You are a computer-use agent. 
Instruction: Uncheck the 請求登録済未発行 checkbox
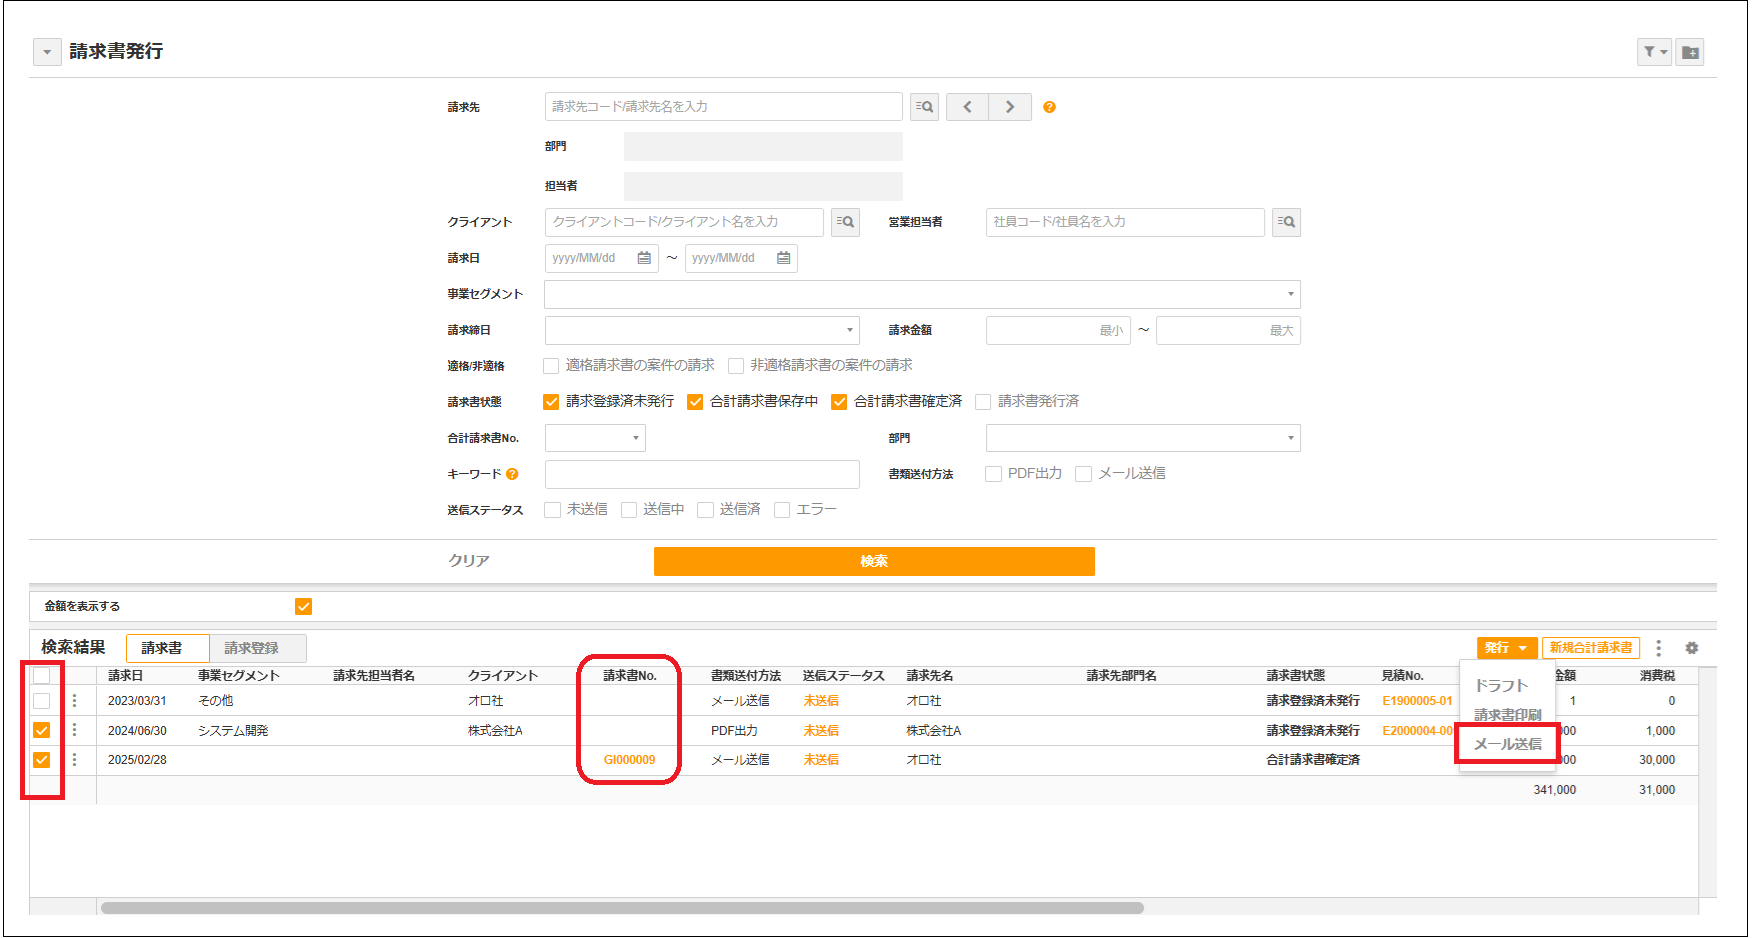click(x=551, y=402)
